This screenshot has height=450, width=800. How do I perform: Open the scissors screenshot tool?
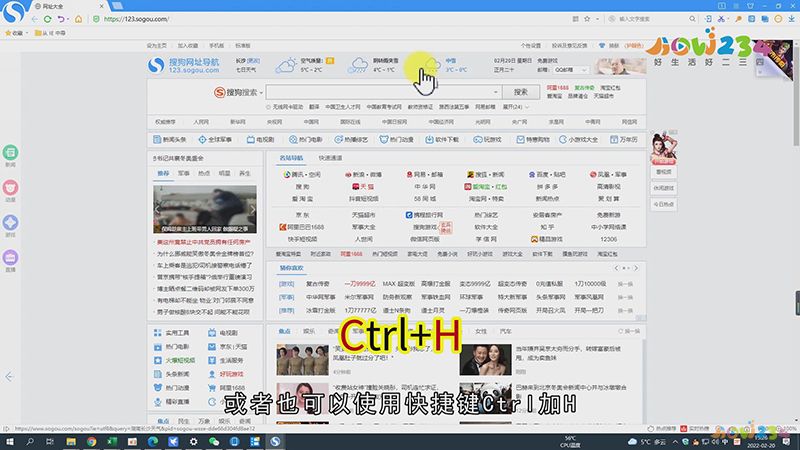(721, 19)
